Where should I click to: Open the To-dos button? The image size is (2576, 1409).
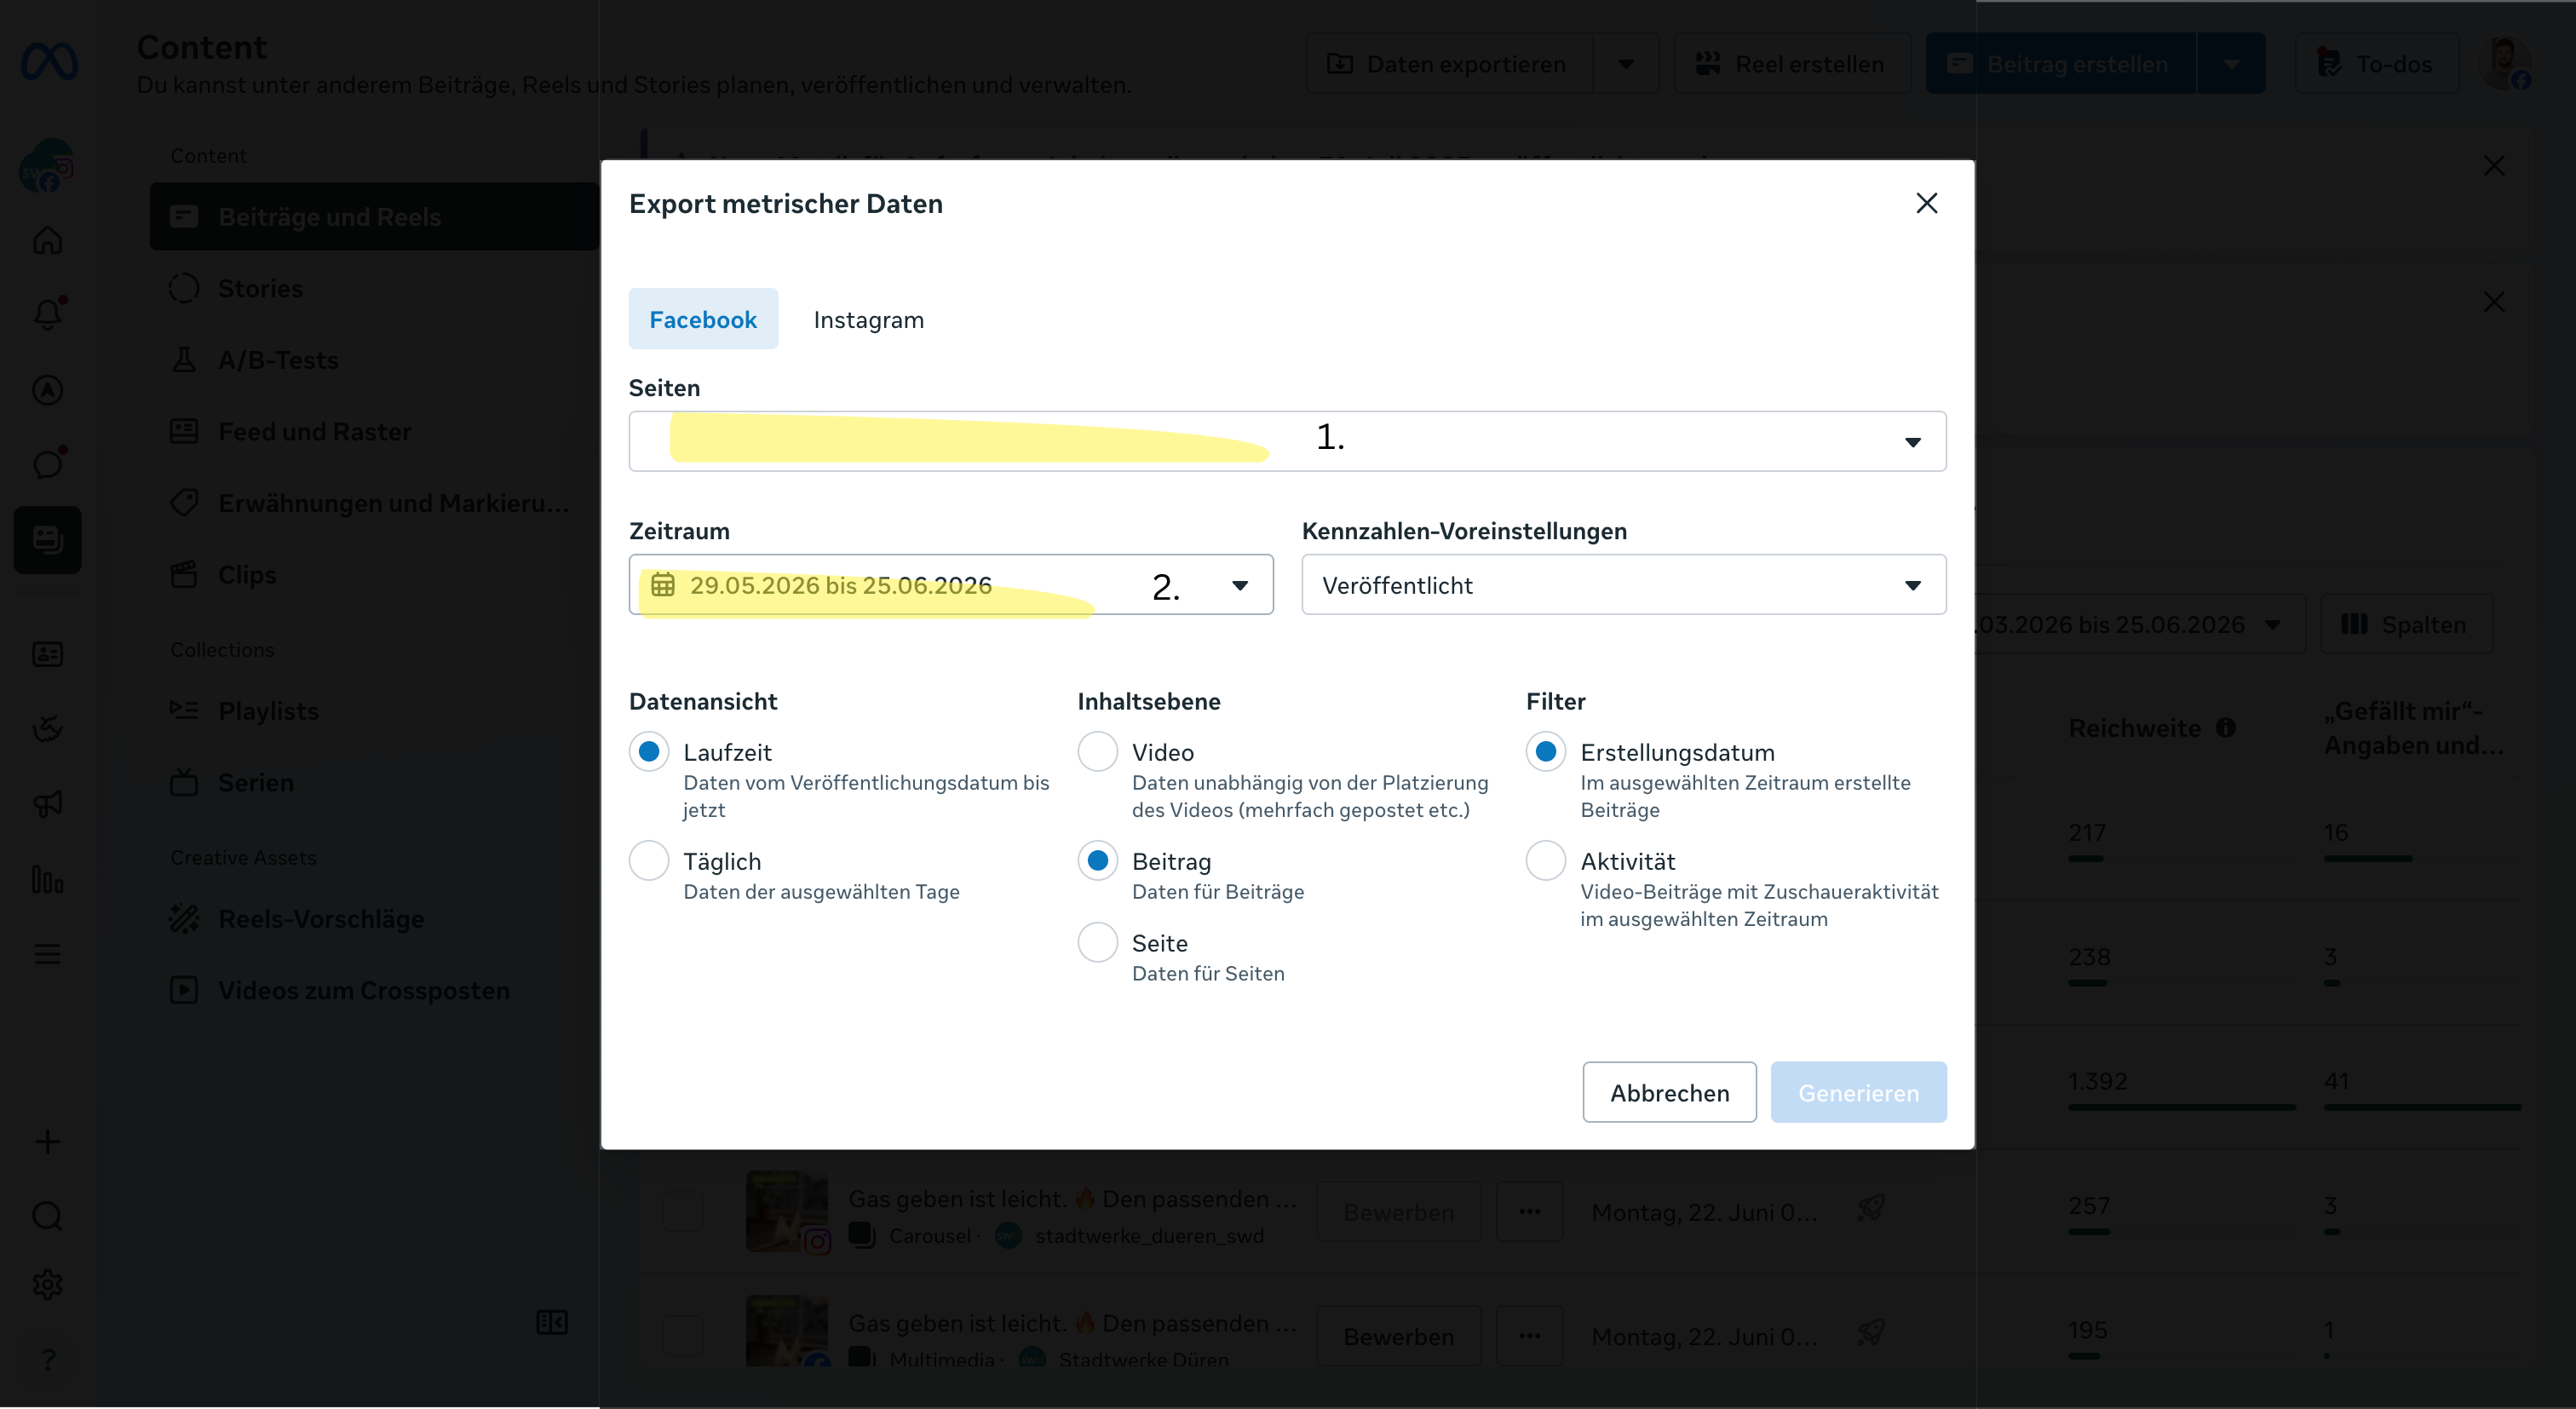point(2376,63)
